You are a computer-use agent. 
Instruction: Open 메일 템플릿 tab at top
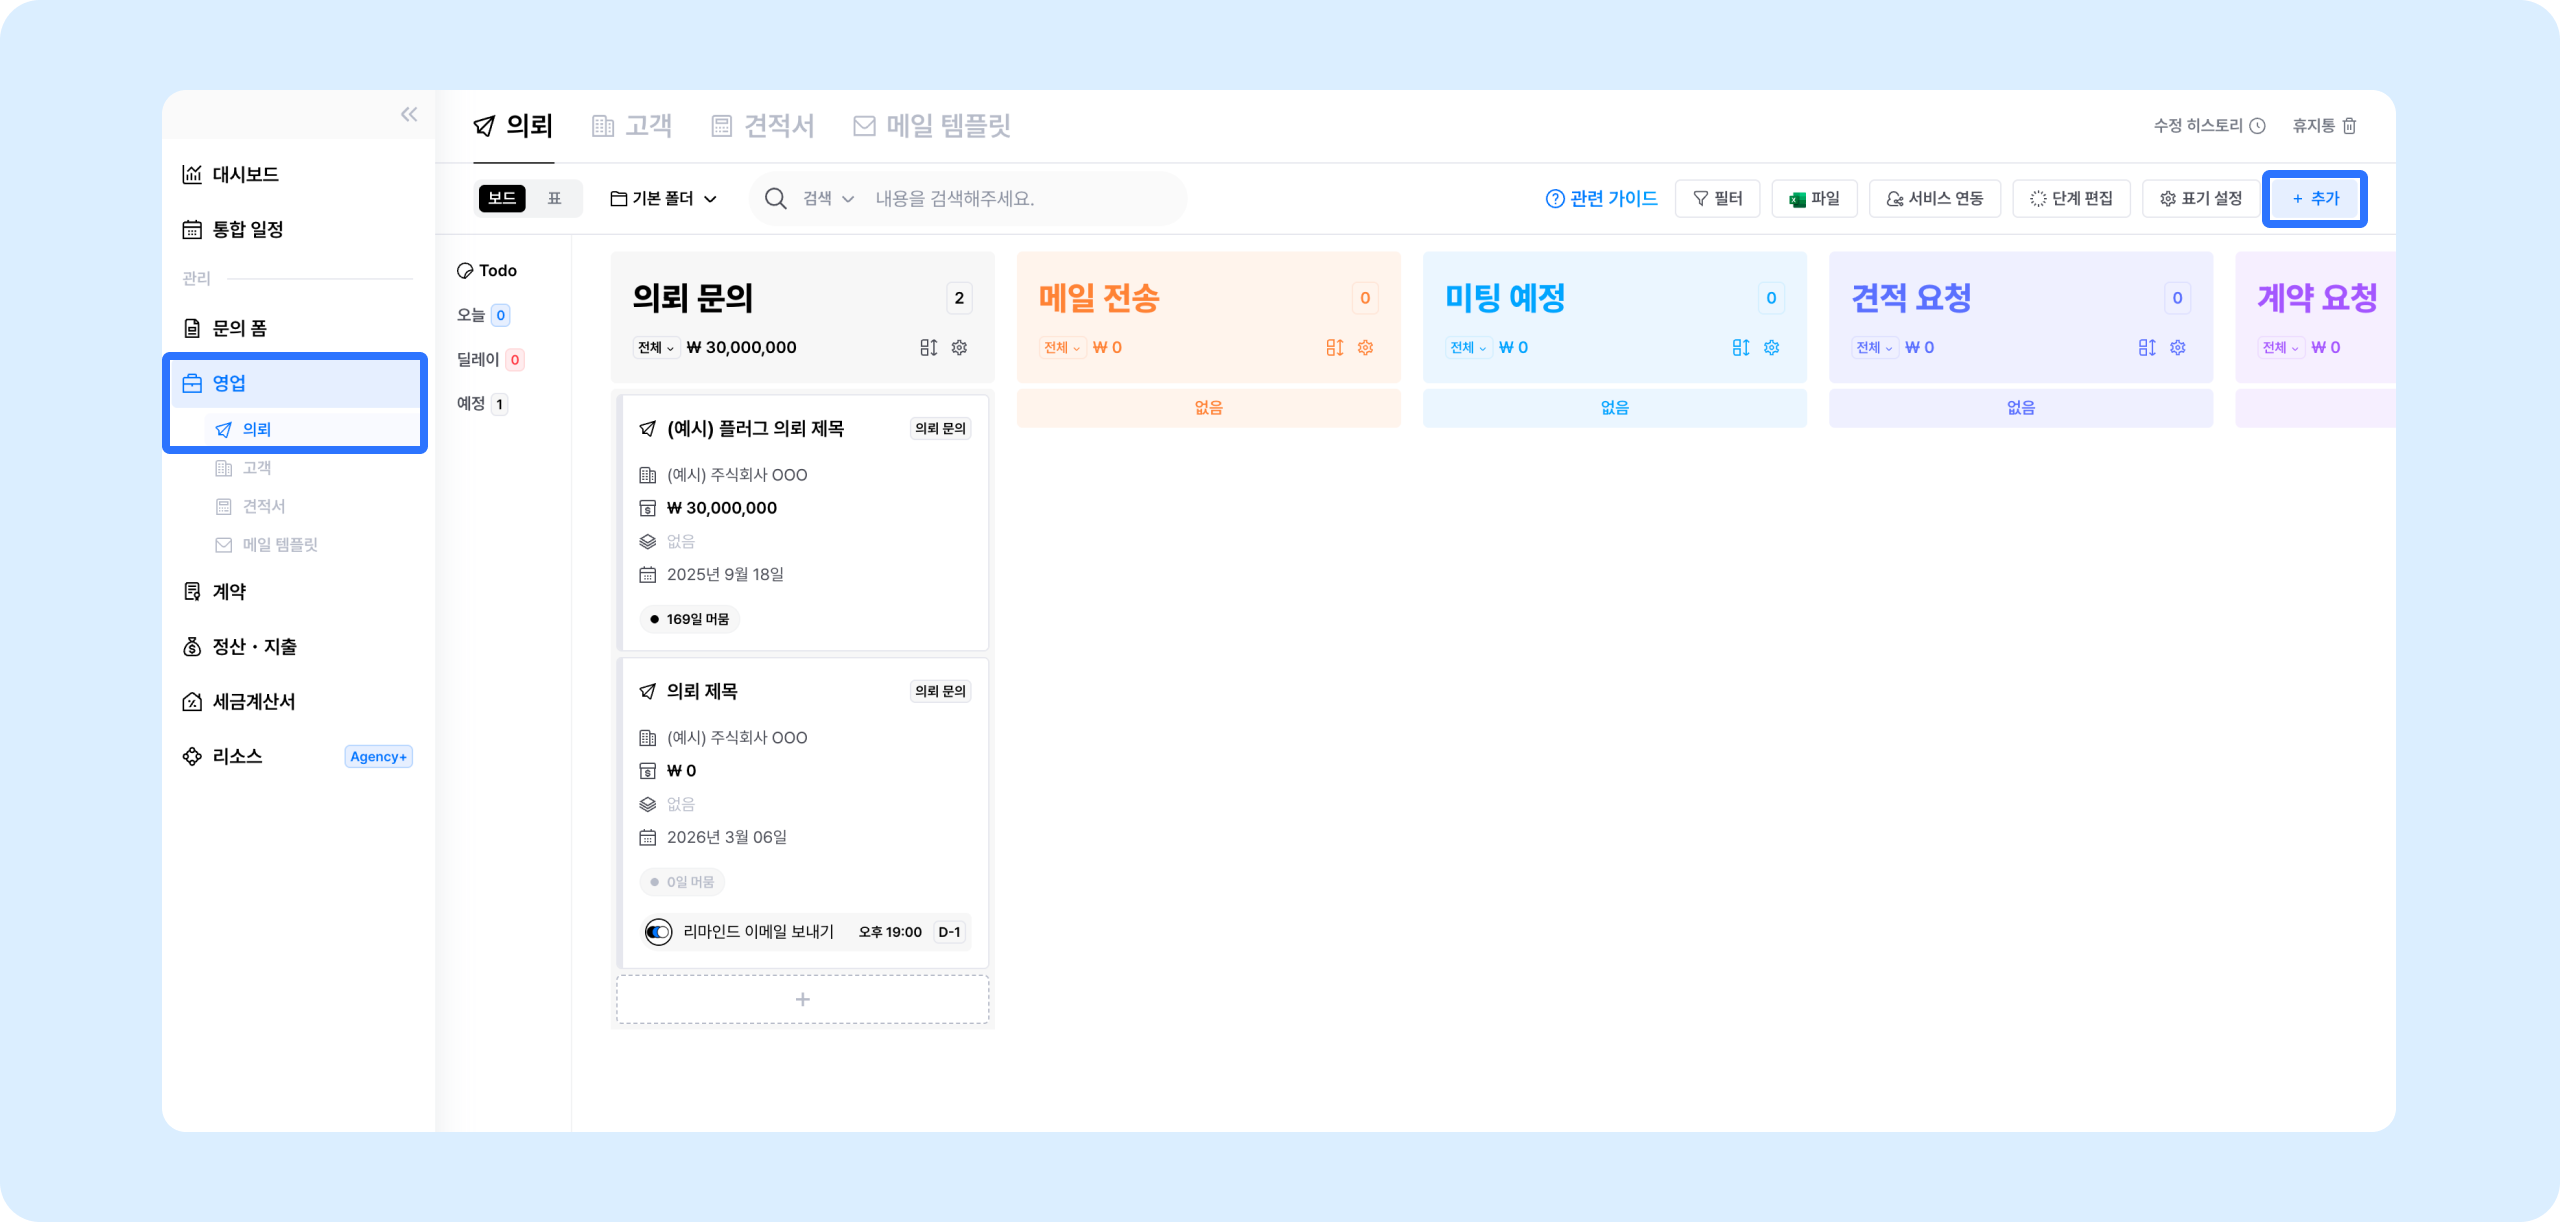932,126
